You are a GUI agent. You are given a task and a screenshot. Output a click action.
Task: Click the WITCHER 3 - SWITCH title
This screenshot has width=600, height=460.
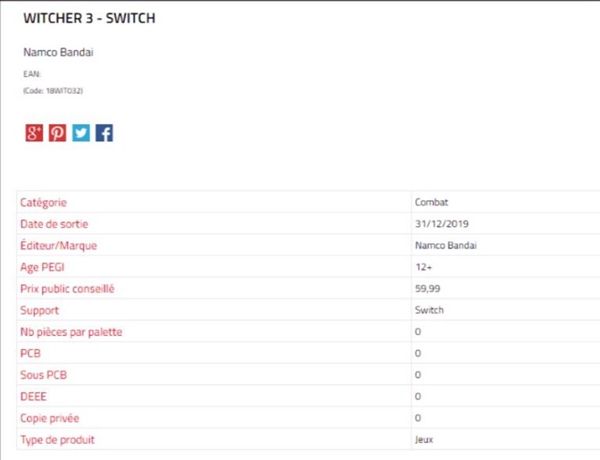pos(89,19)
